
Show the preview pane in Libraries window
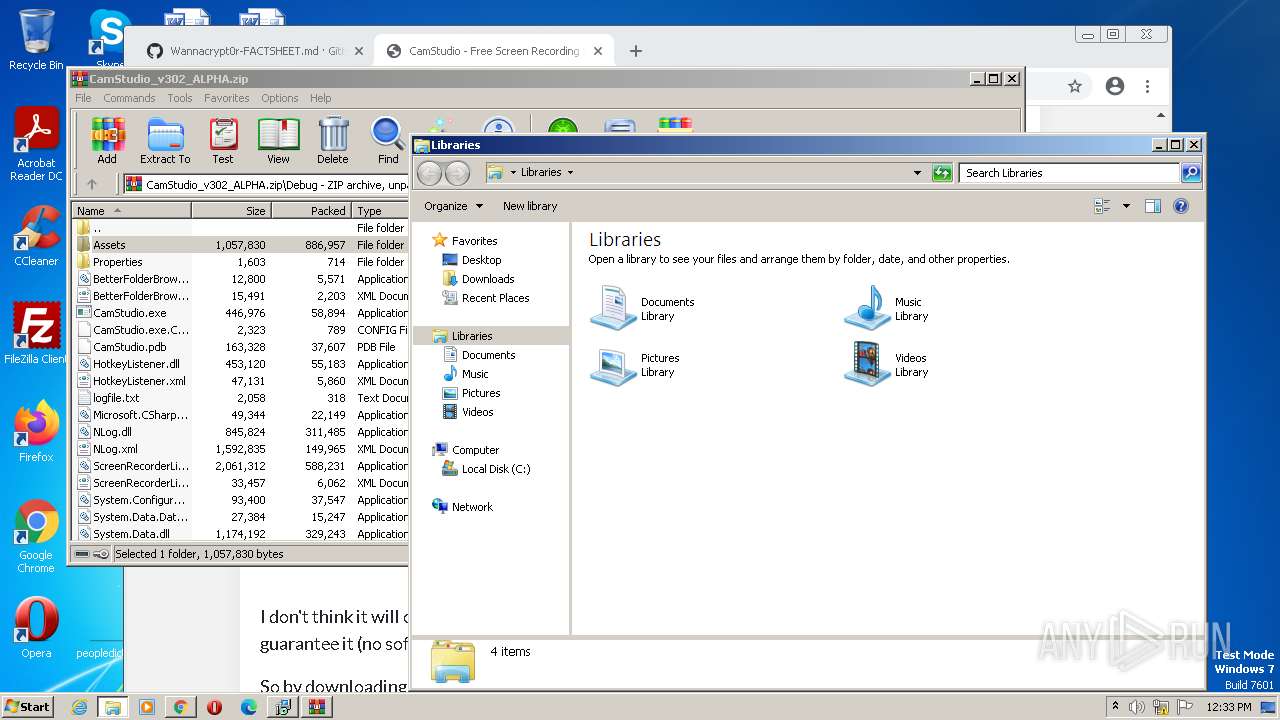(x=1153, y=206)
